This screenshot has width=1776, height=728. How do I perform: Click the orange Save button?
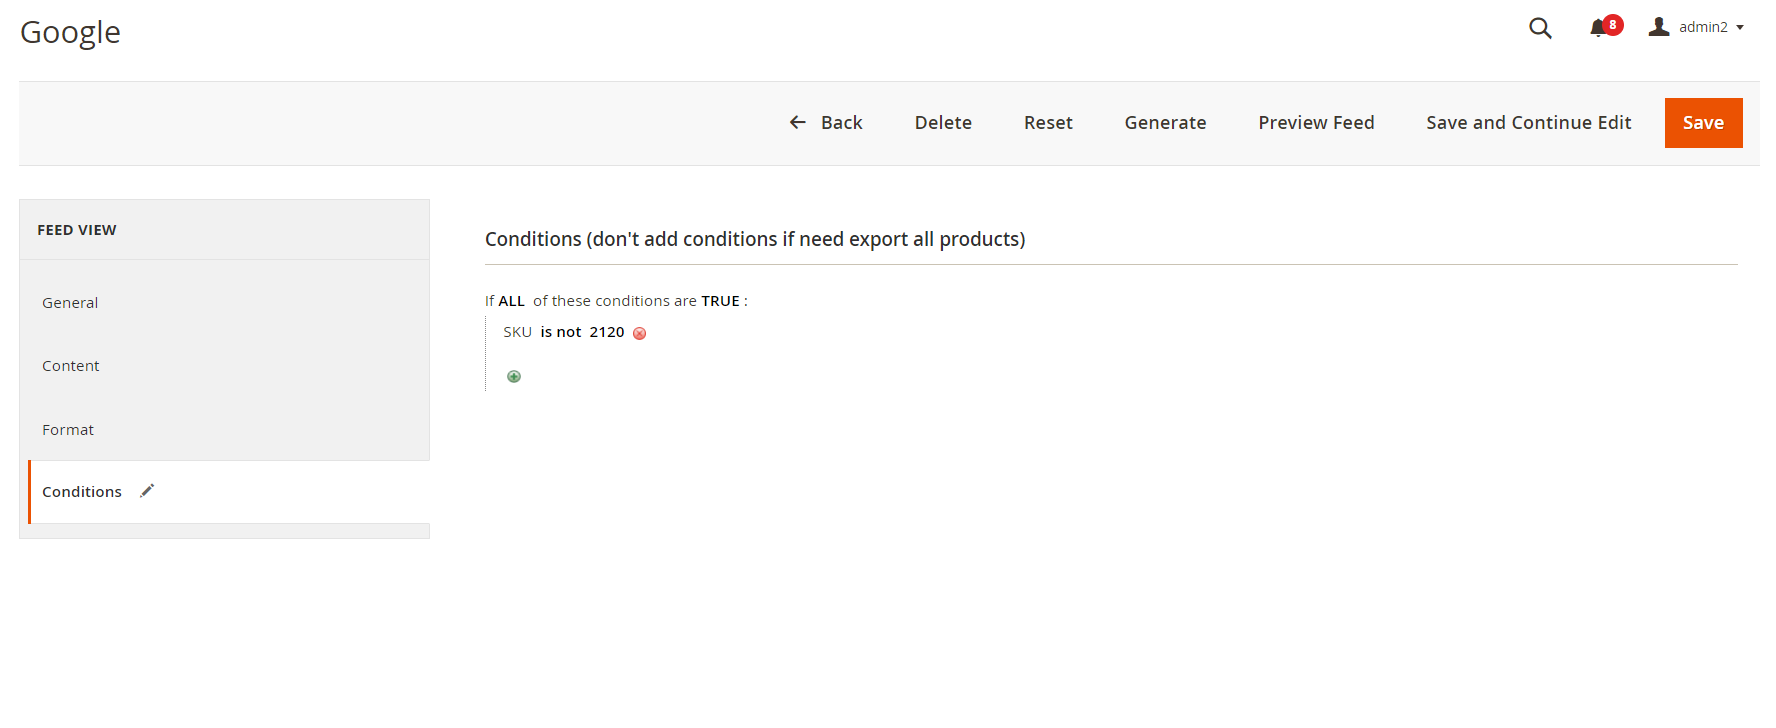pos(1703,123)
